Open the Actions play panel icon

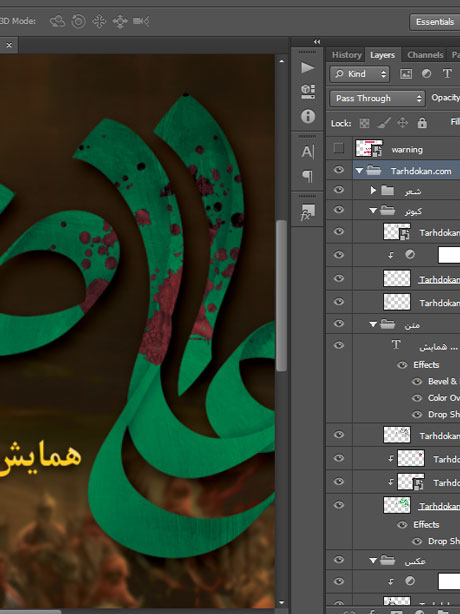pyautogui.click(x=308, y=68)
